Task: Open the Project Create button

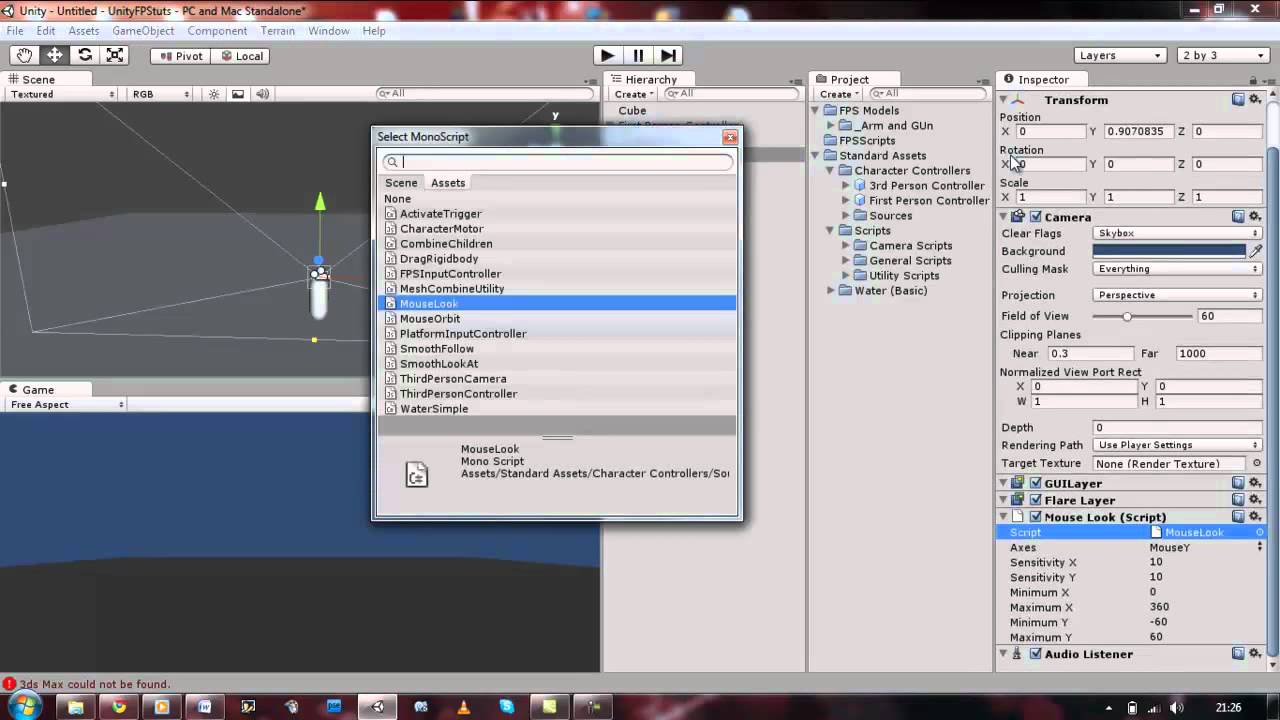Action: [838, 94]
